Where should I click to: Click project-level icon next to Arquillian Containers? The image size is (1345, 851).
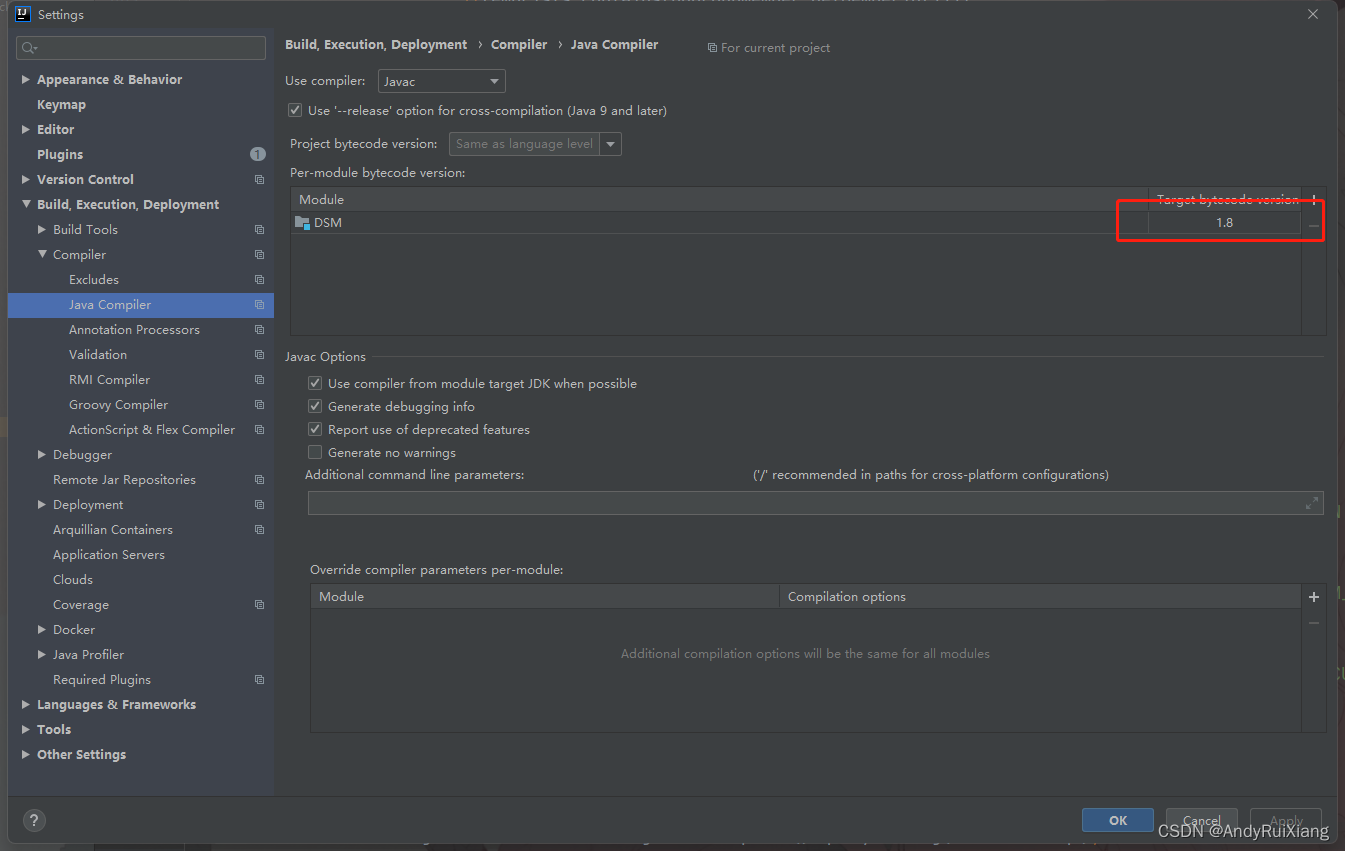pyautogui.click(x=259, y=530)
